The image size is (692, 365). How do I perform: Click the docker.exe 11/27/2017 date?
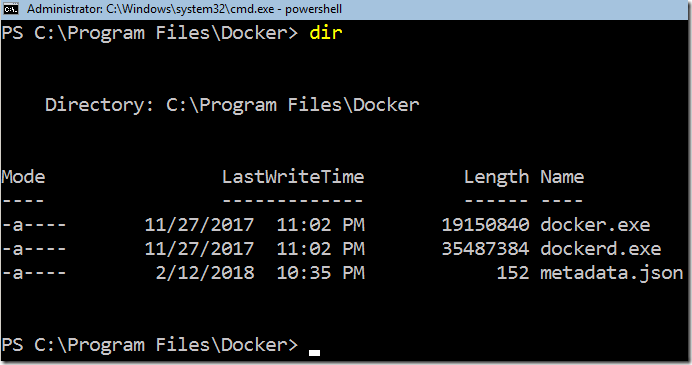pyautogui.click(x=199, y=225)
